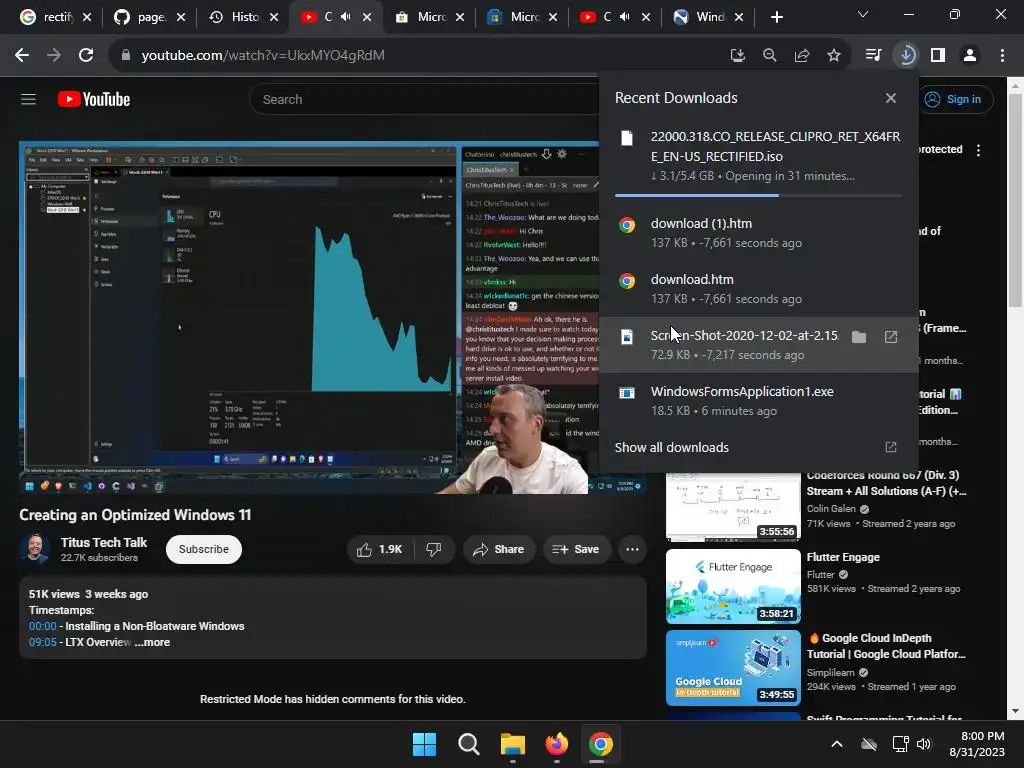Dislike the video with thumbs down
The image size is (1024, 768).
point(434,549)
